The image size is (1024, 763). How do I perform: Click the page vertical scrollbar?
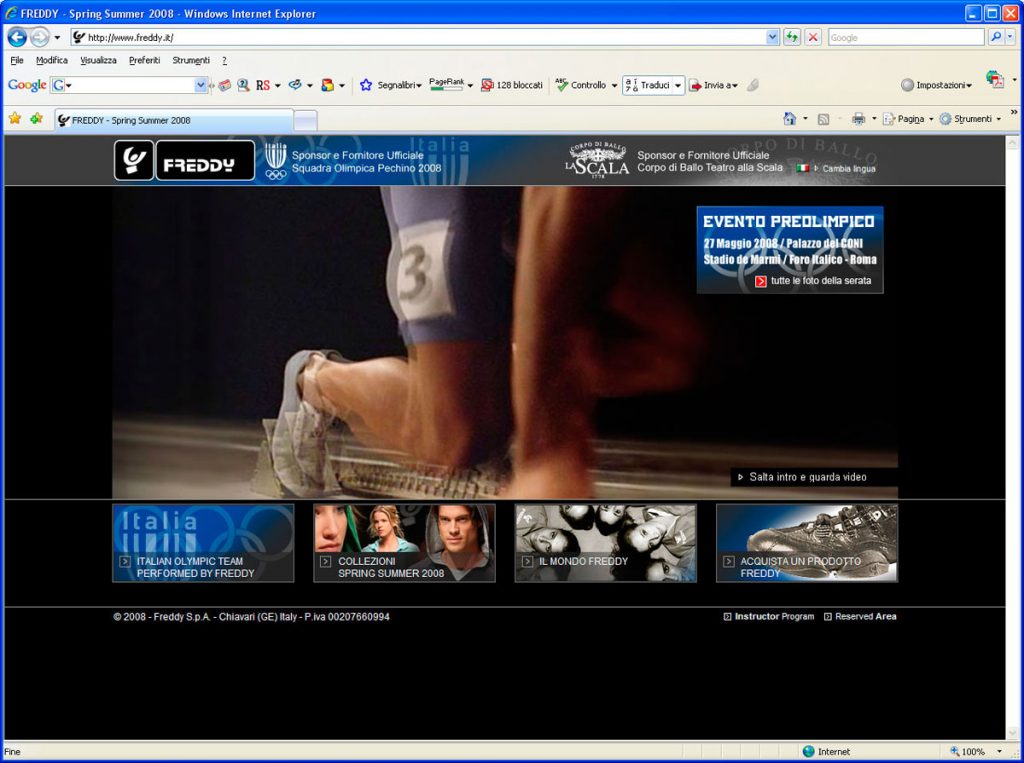1012,437
